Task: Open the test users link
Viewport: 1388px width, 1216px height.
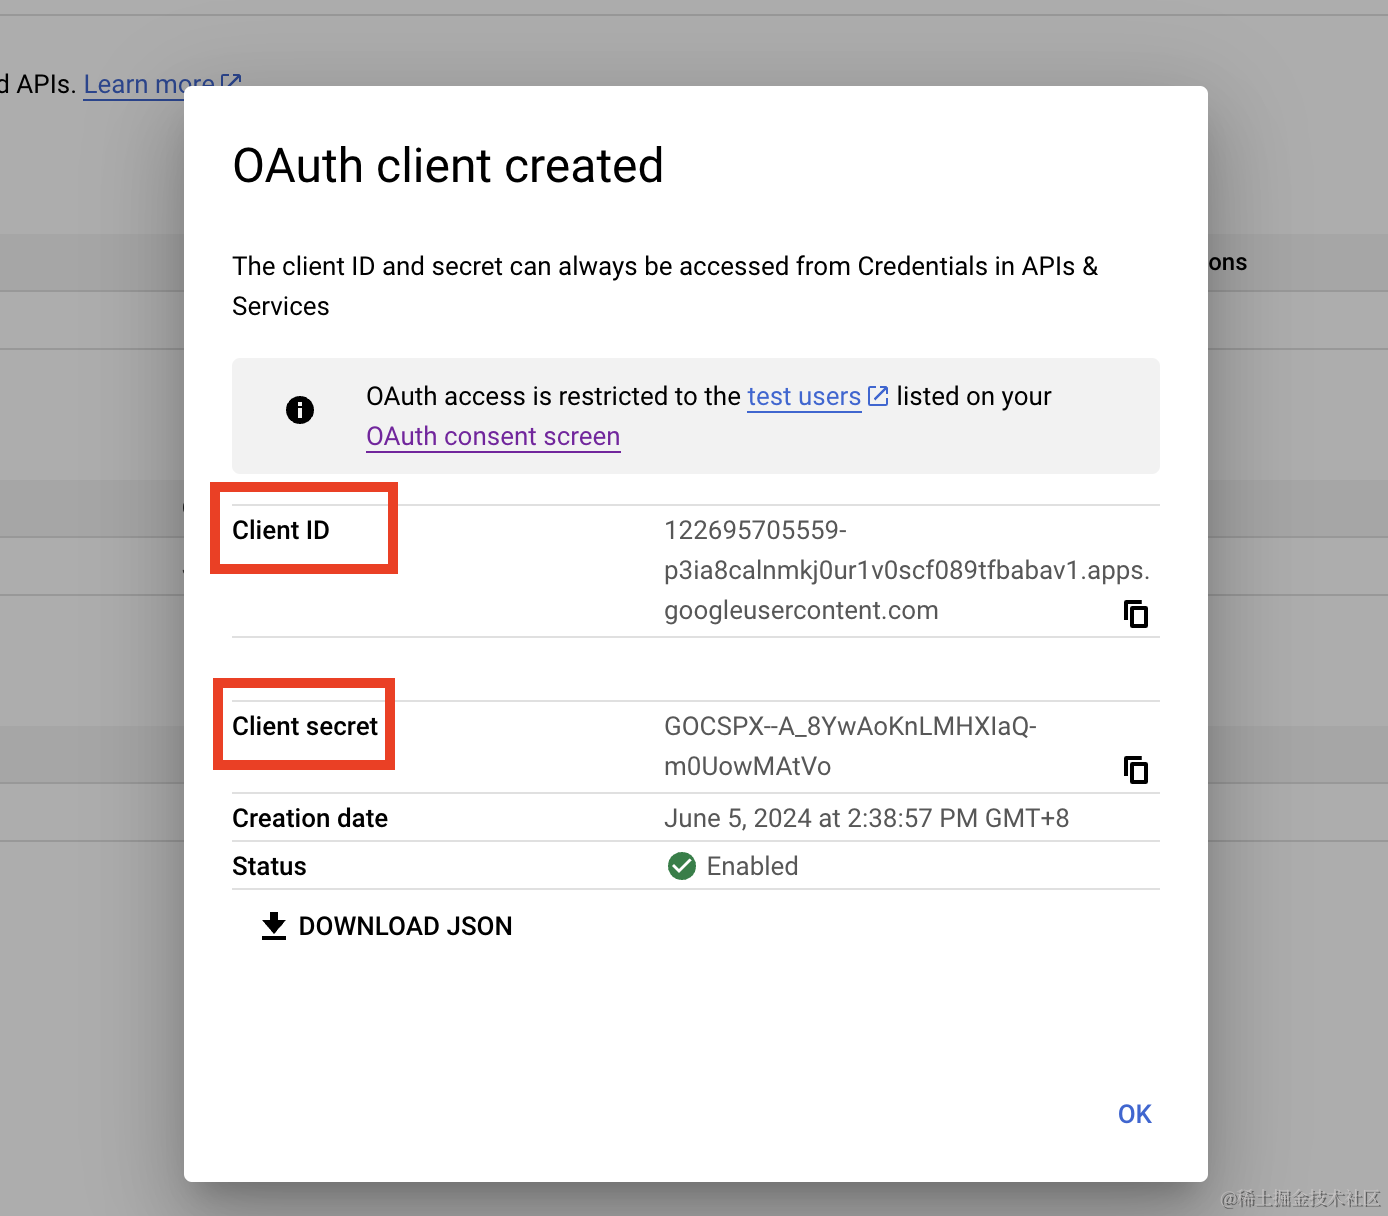Action: pyautogui.click(x=803, y=397)
